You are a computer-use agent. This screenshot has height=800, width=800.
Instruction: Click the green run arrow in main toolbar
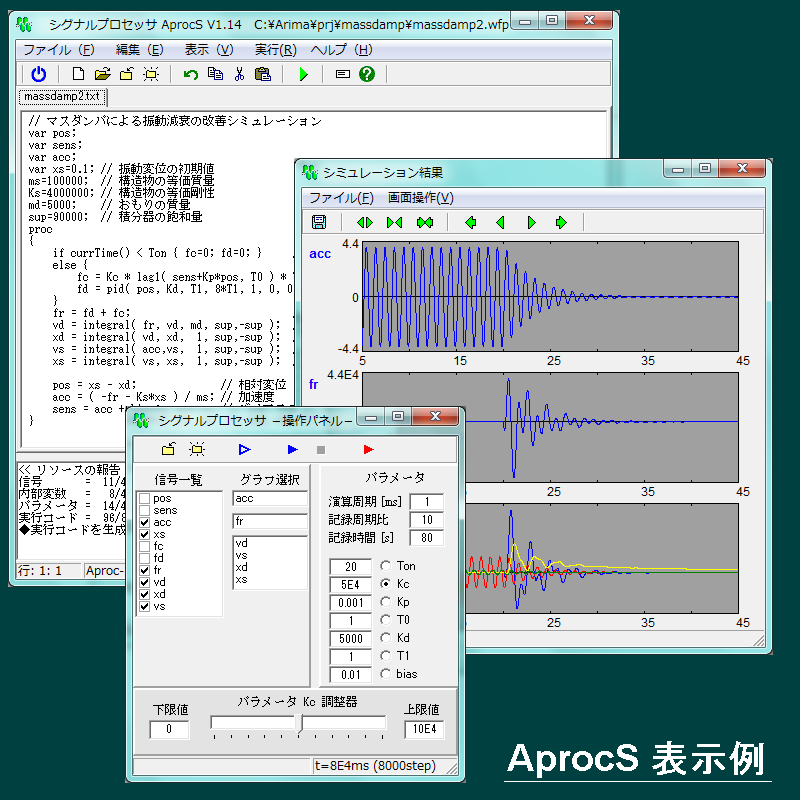pyautogui.click(x=304, y=73)
